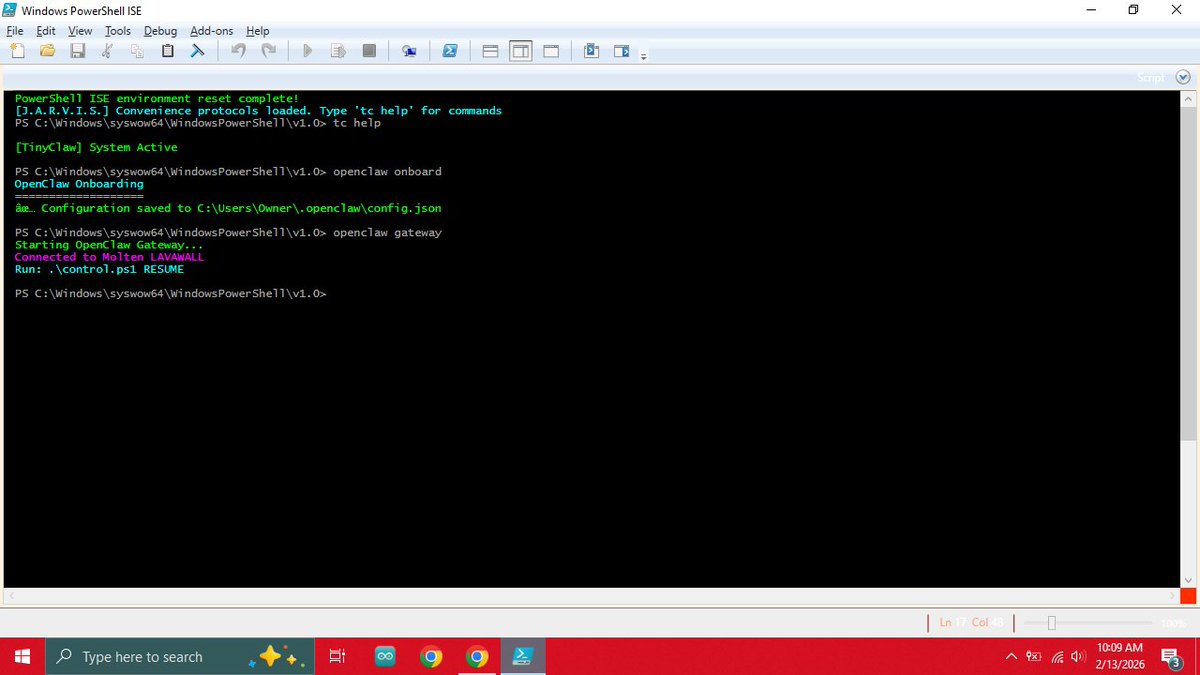1200x675 pixels.
Task: Create a new script with New Script icon
Action: (x=17, y=50)
